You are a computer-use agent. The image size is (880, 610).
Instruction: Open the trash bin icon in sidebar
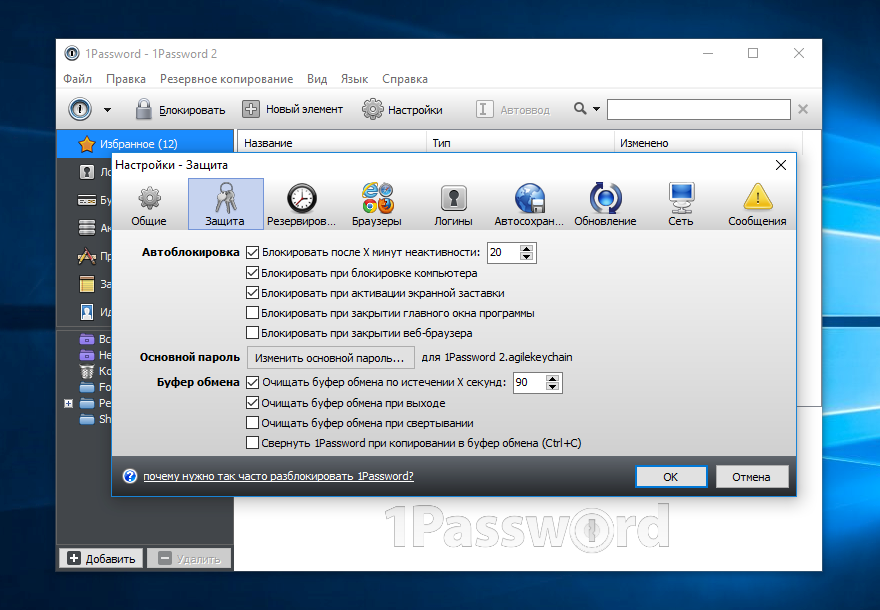[x=86, y=371]
